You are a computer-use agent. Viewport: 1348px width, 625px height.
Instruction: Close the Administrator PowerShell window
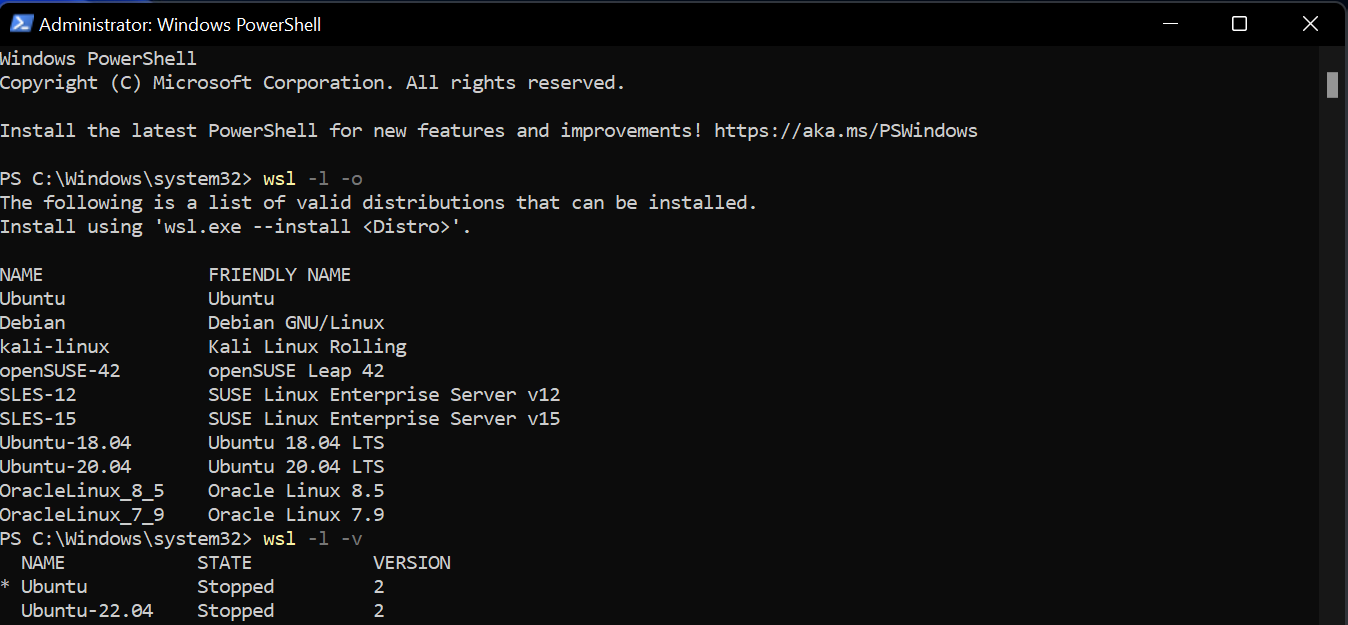[1309, 23]
